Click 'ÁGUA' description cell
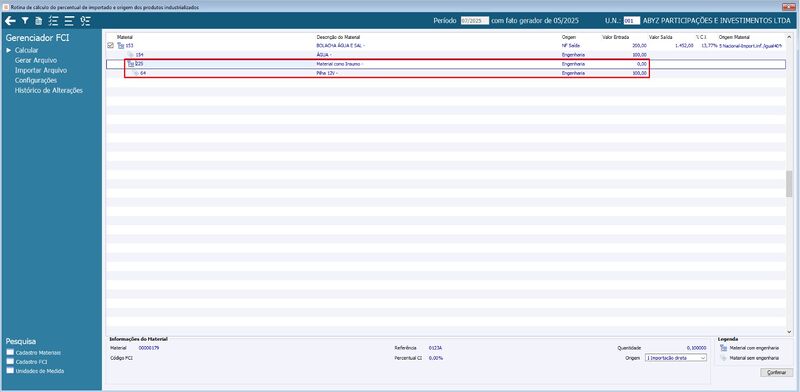 pyautogui.click(x=324, y=55)
